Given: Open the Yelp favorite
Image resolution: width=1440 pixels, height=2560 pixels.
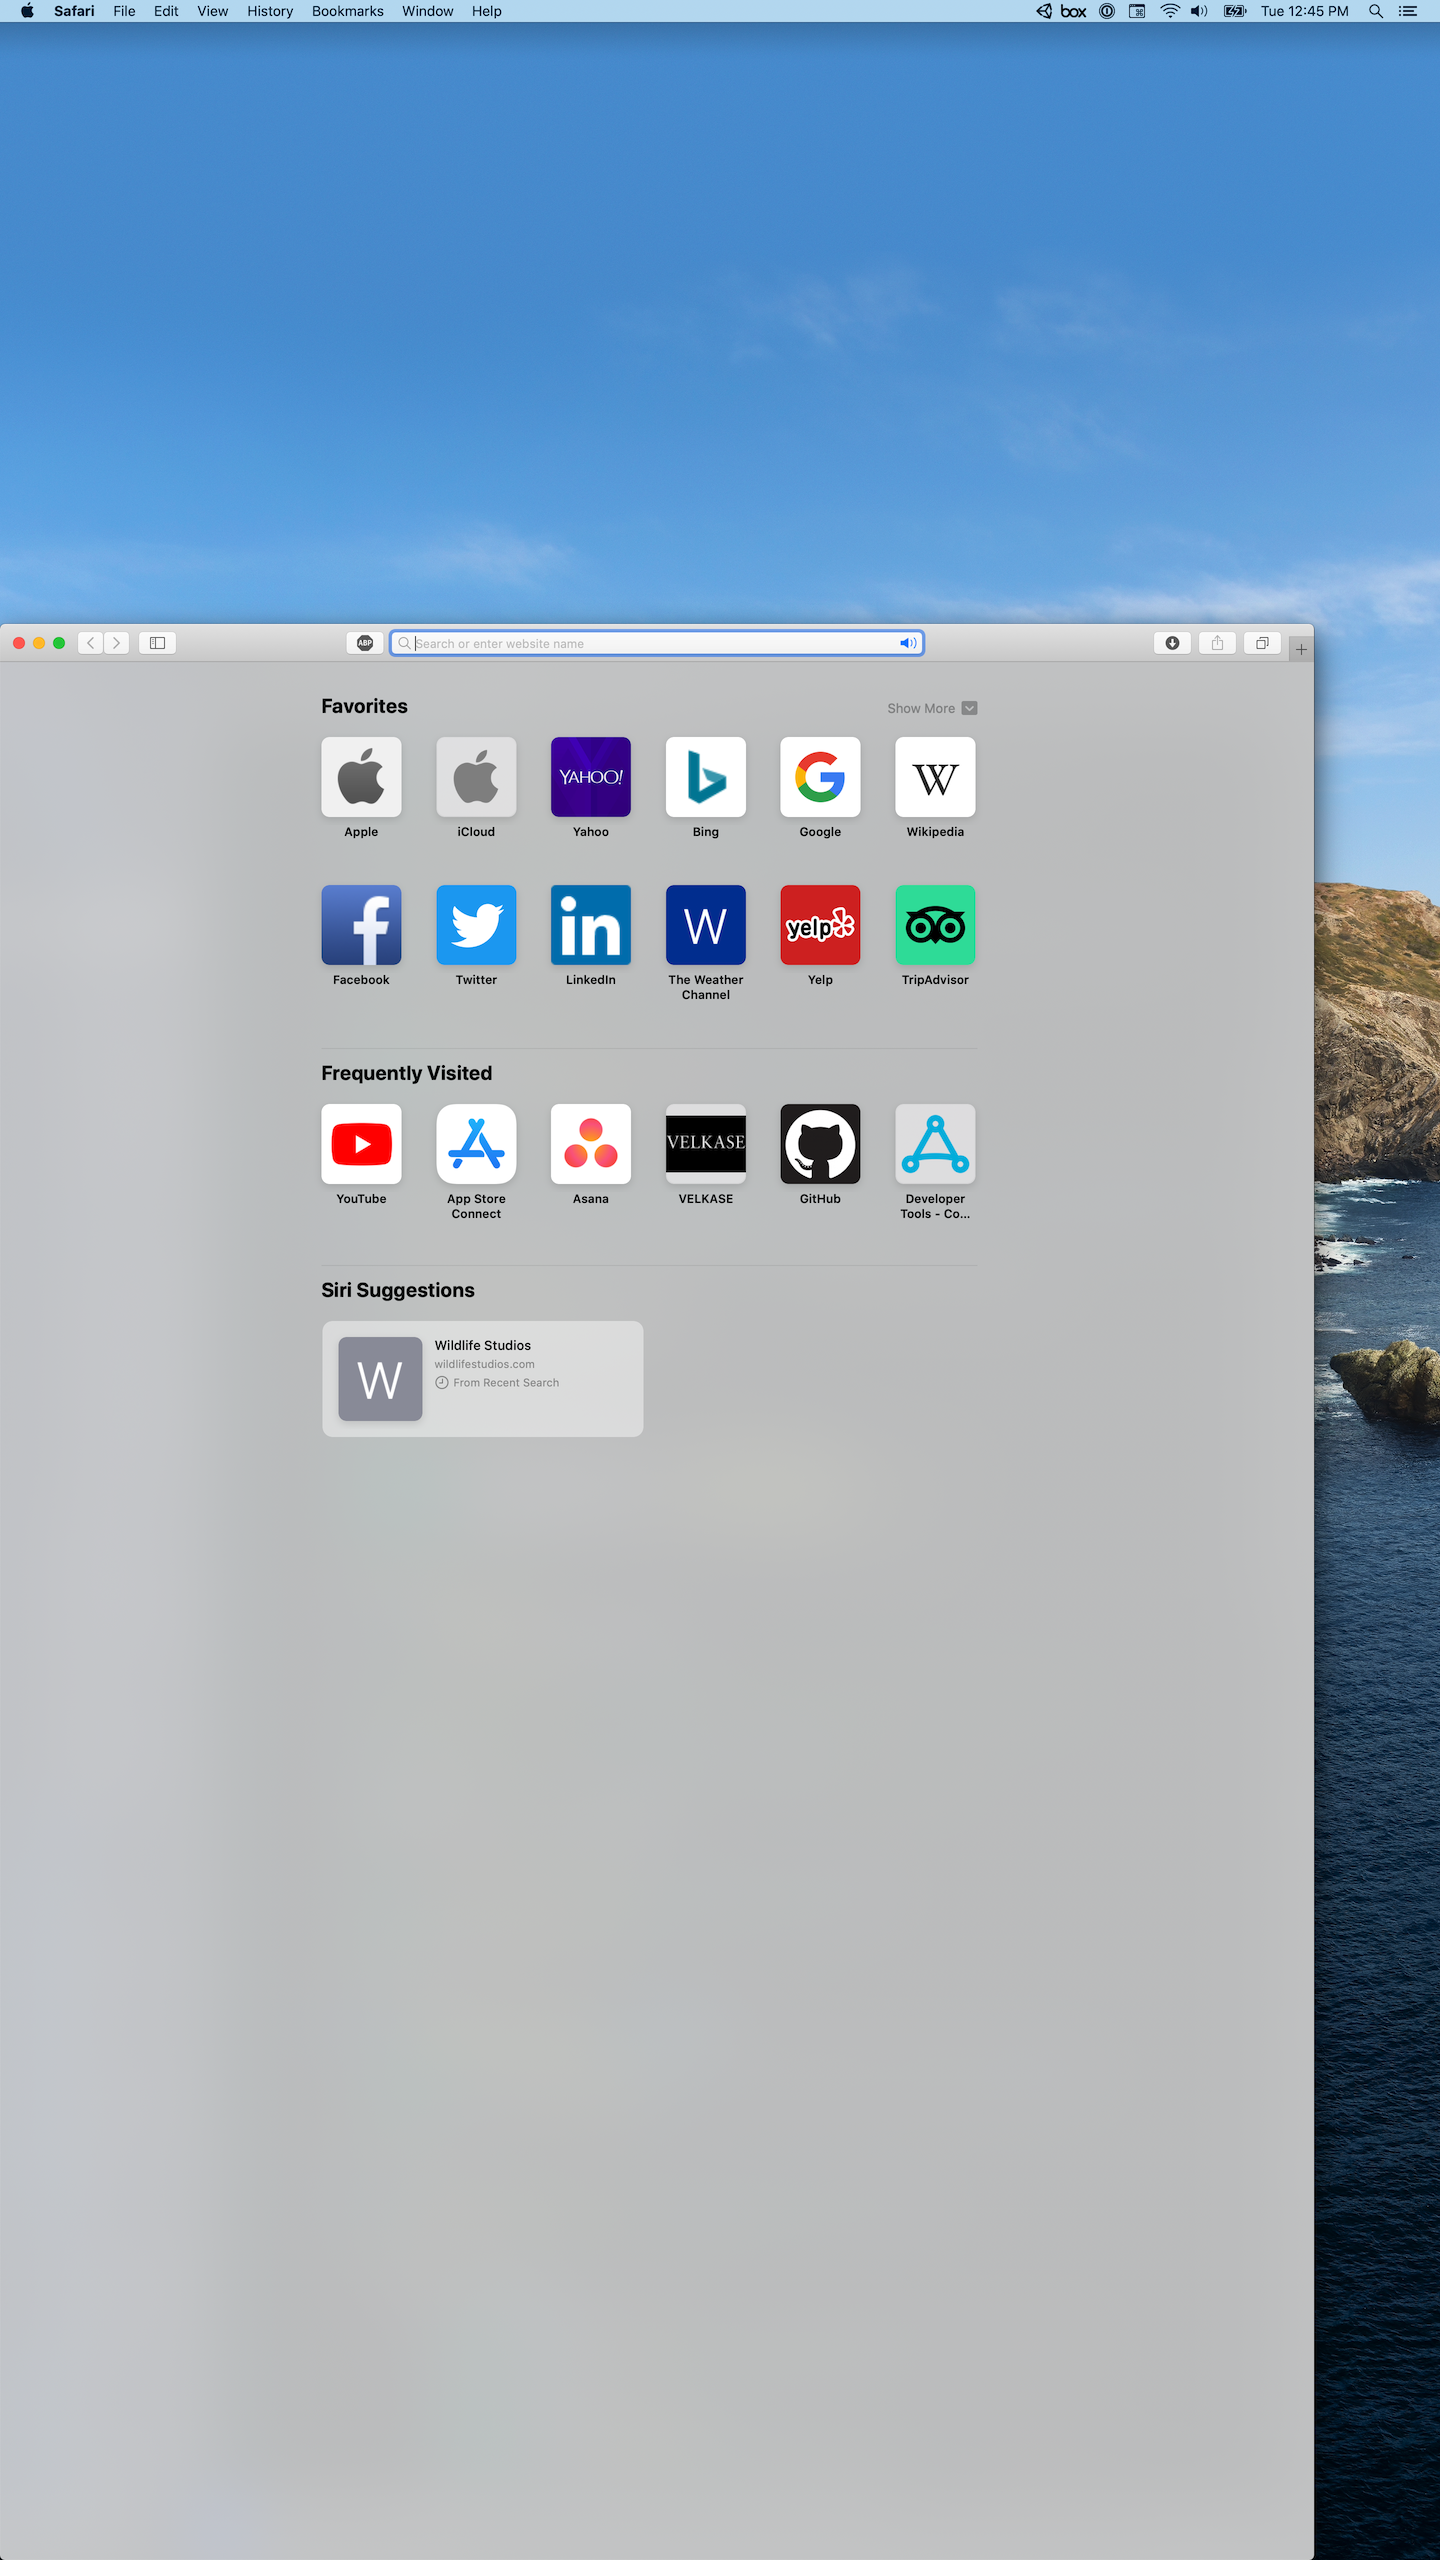Looking at the screenshot, I should click(820, 925).
